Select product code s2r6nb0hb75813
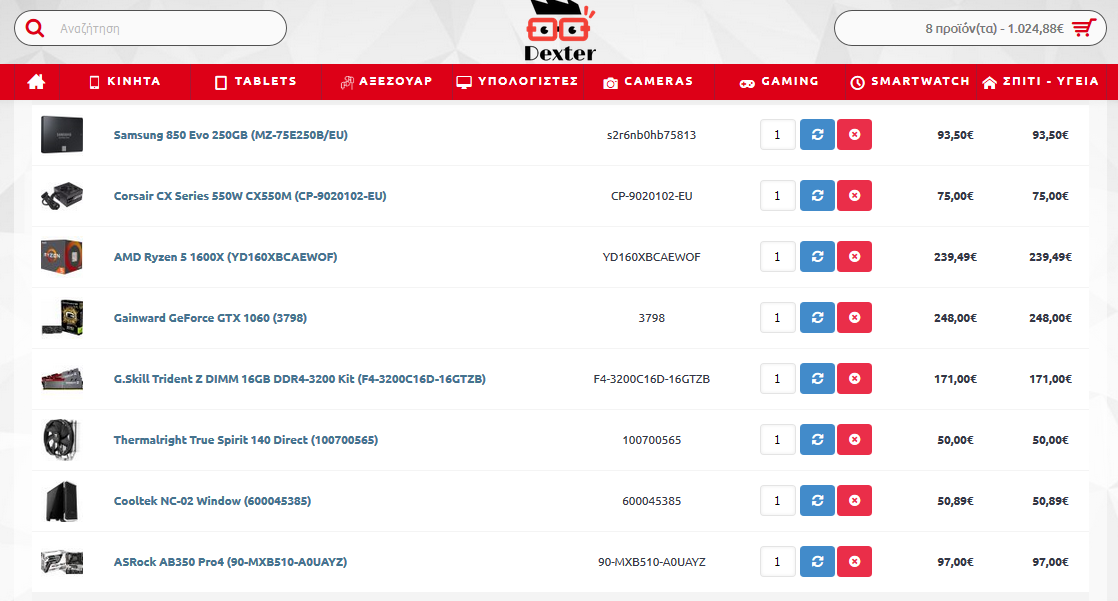Image resolution: width=1118 pixels, height=601 pixels. click(x=652, y=135)
